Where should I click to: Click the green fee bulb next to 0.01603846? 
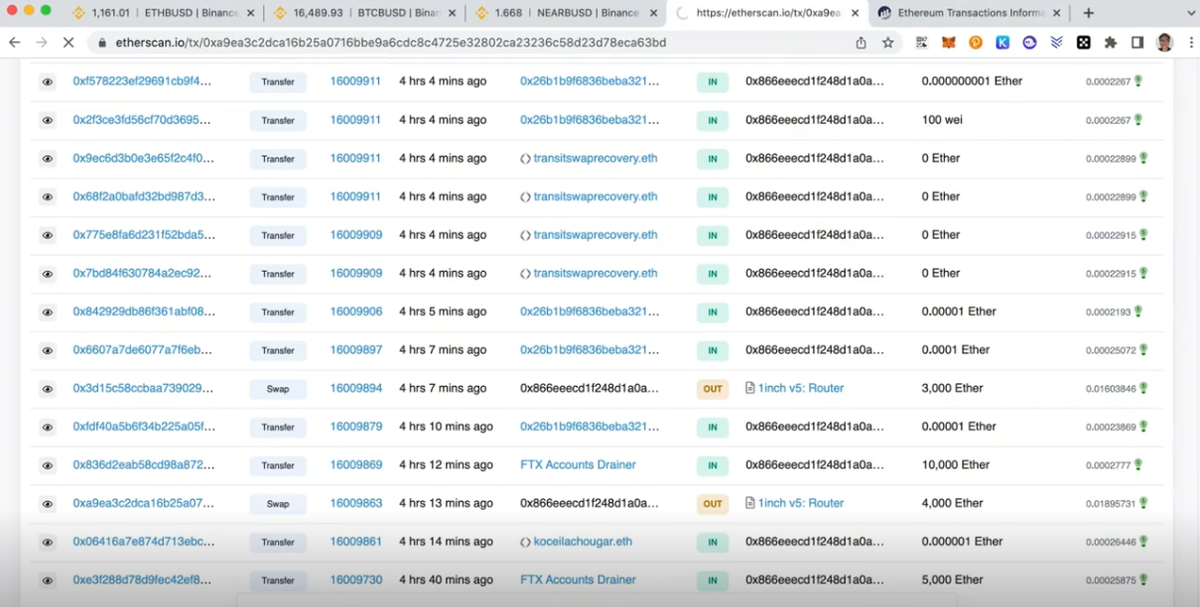1143,388
